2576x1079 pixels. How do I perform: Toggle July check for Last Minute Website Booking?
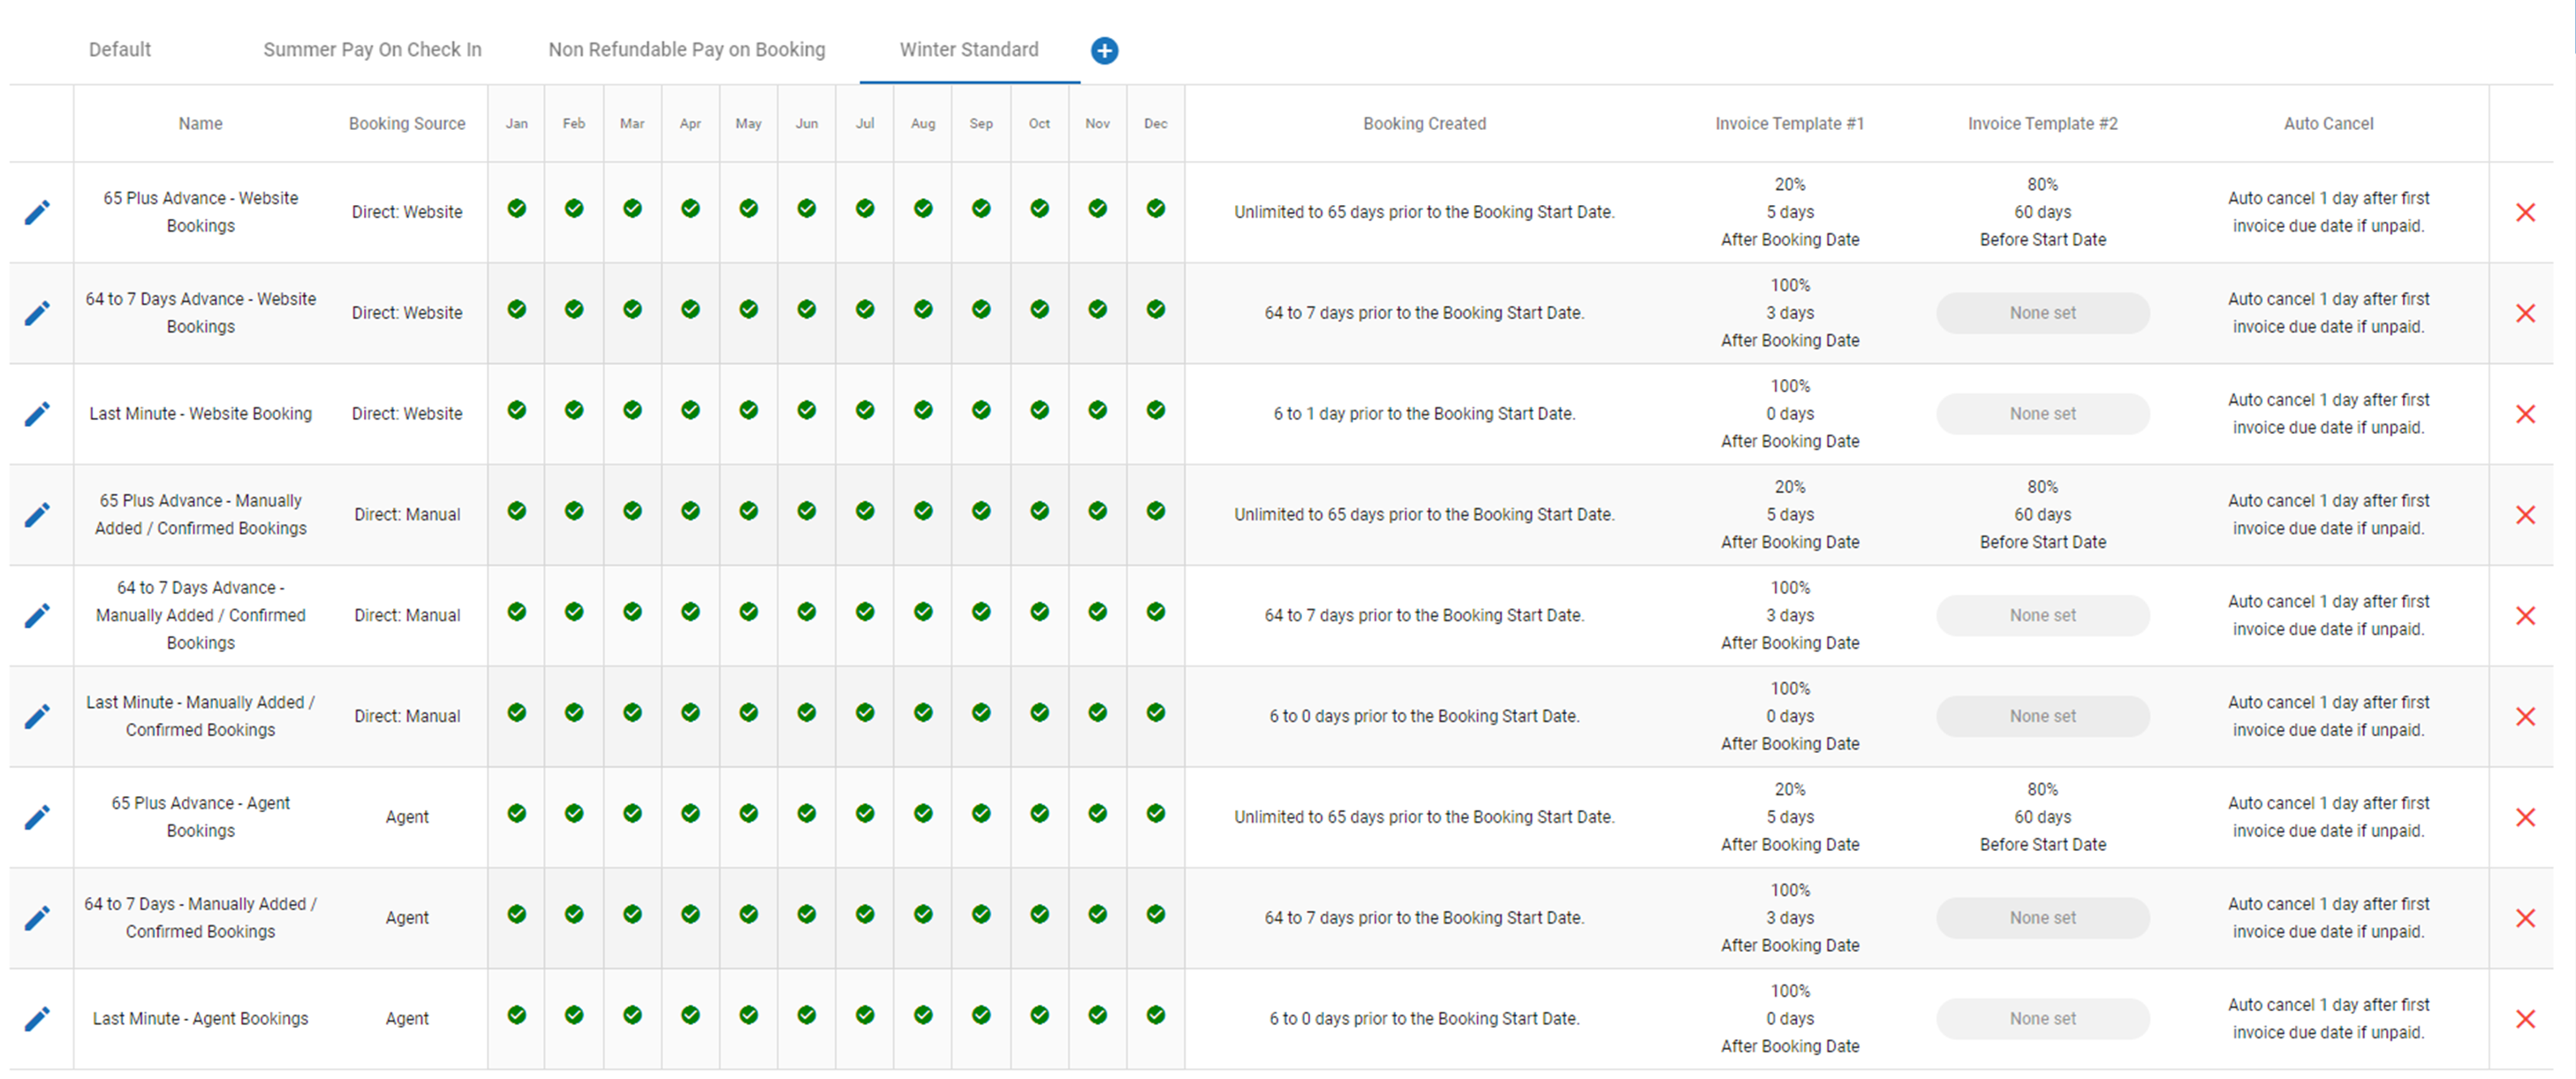865,410
